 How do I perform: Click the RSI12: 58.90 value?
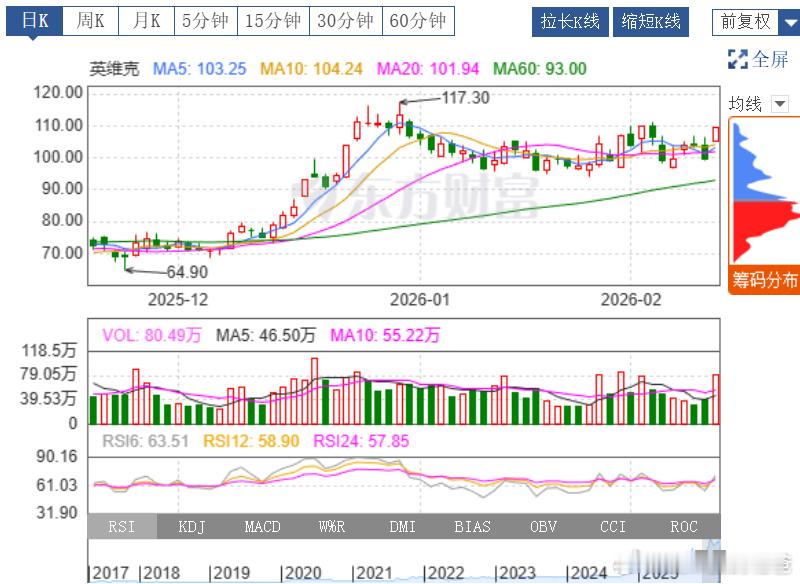click(251, 441)
